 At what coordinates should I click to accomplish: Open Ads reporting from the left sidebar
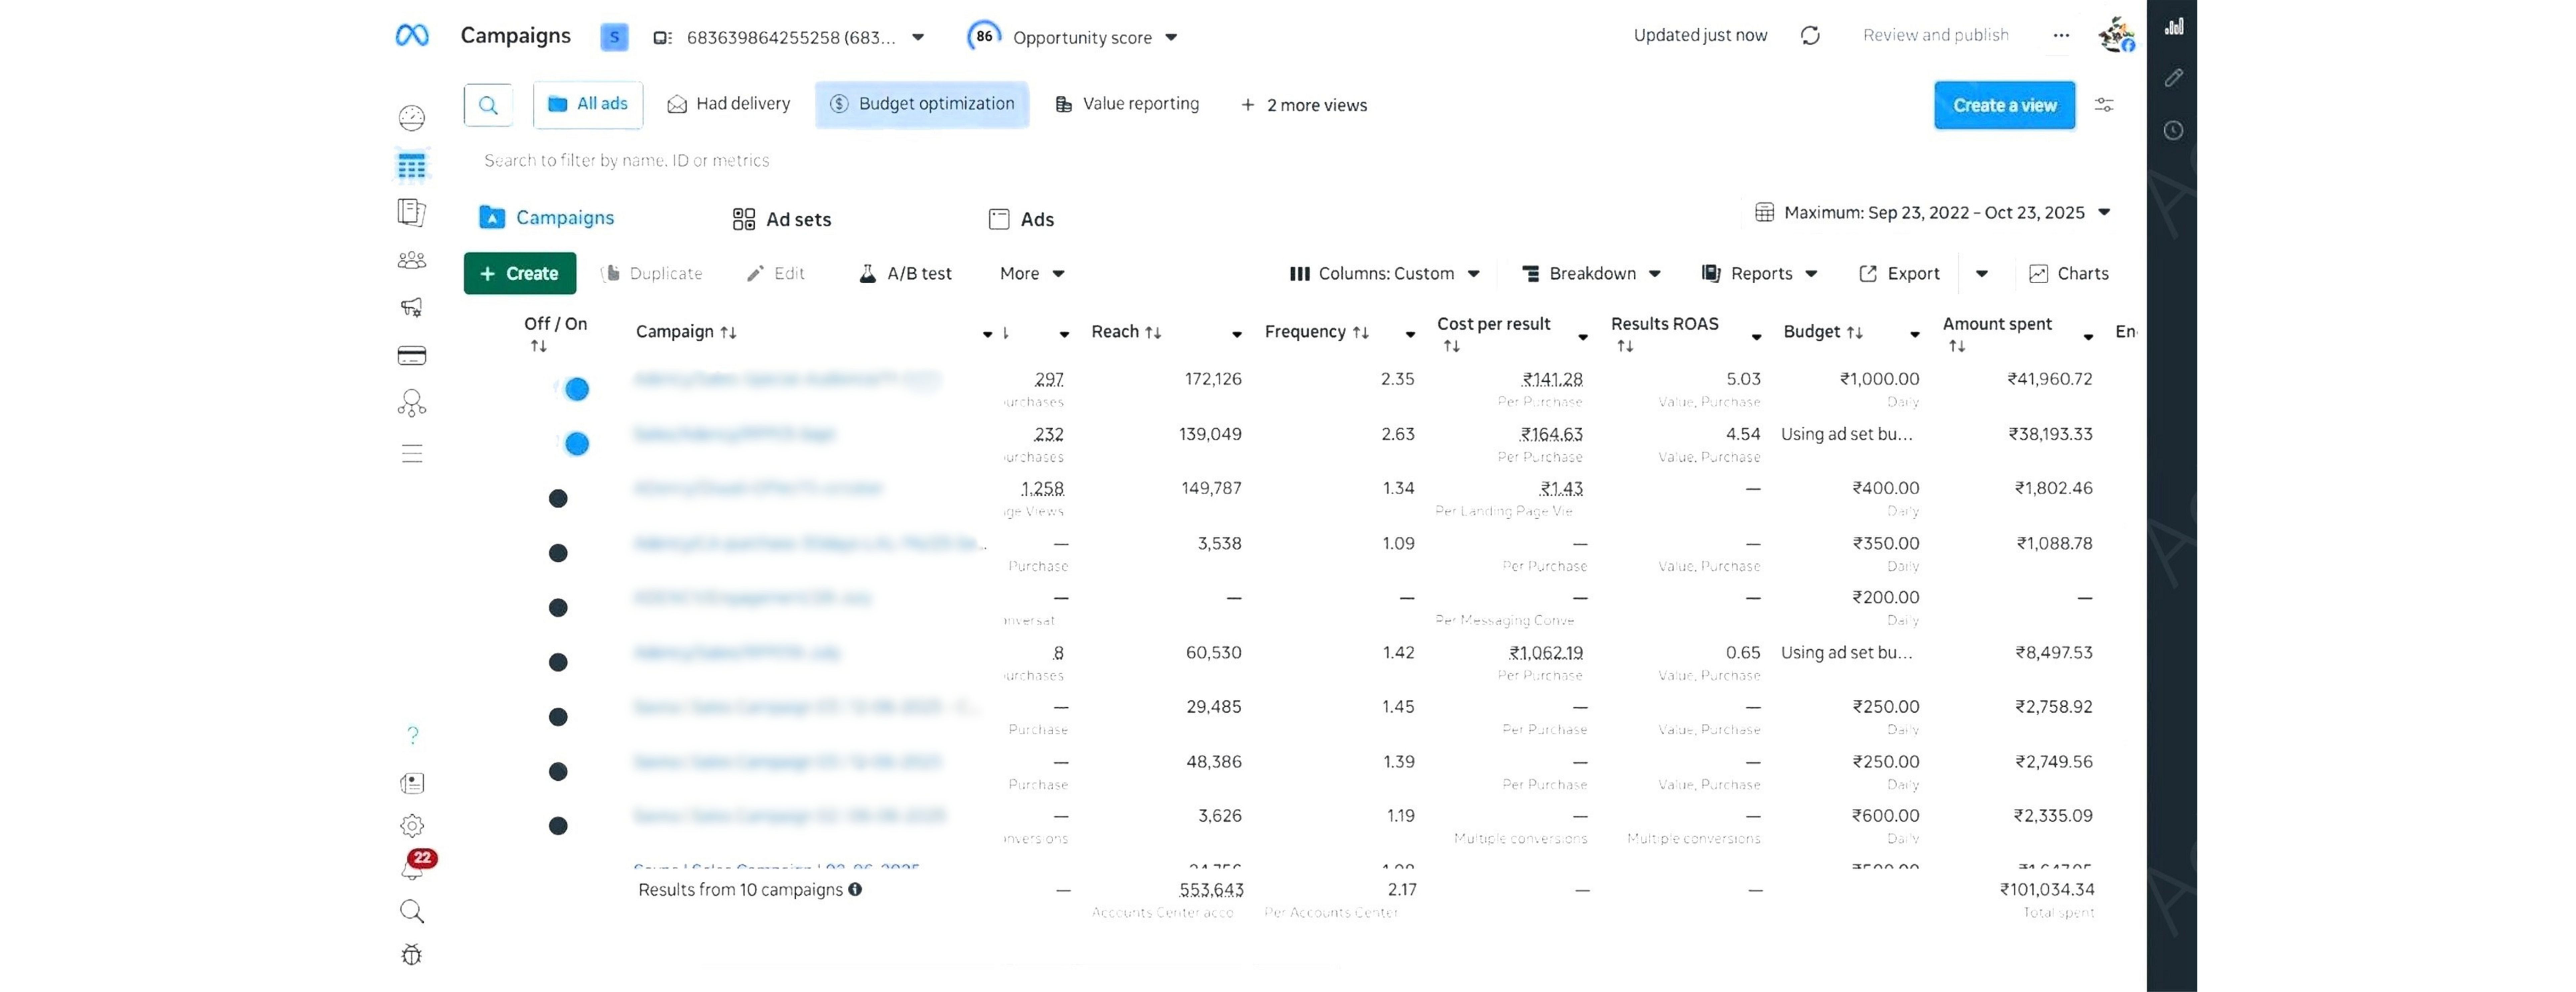pyautogui.click(x=412, y=212)
